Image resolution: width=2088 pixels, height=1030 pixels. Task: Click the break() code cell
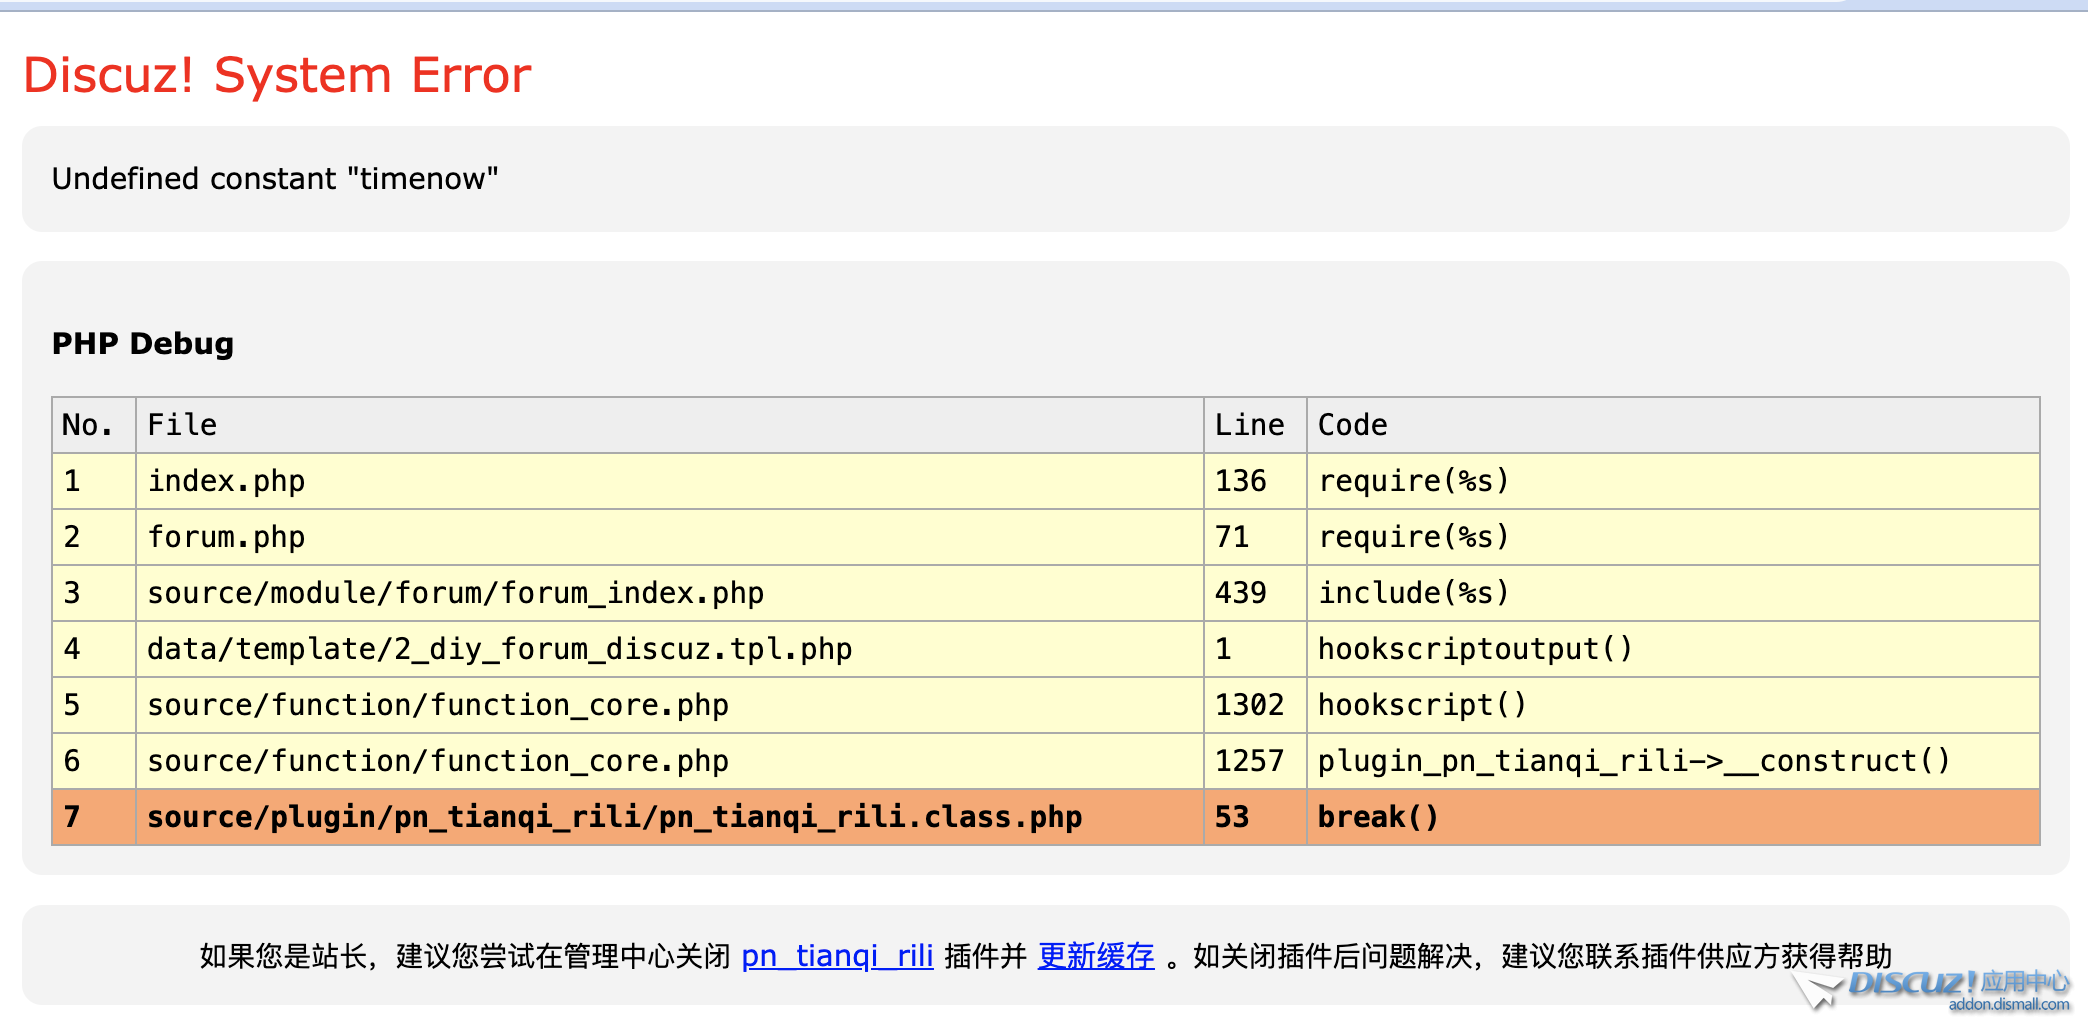[1377, 817]
